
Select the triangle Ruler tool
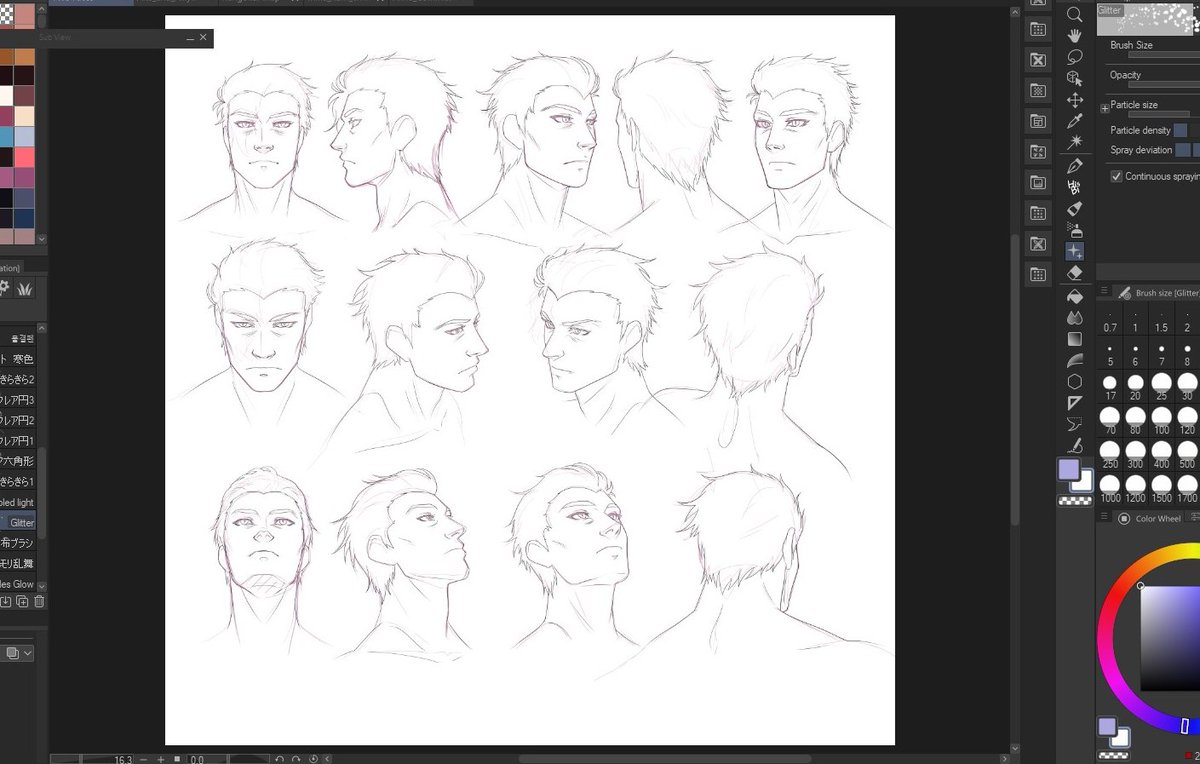[1075, 403]
